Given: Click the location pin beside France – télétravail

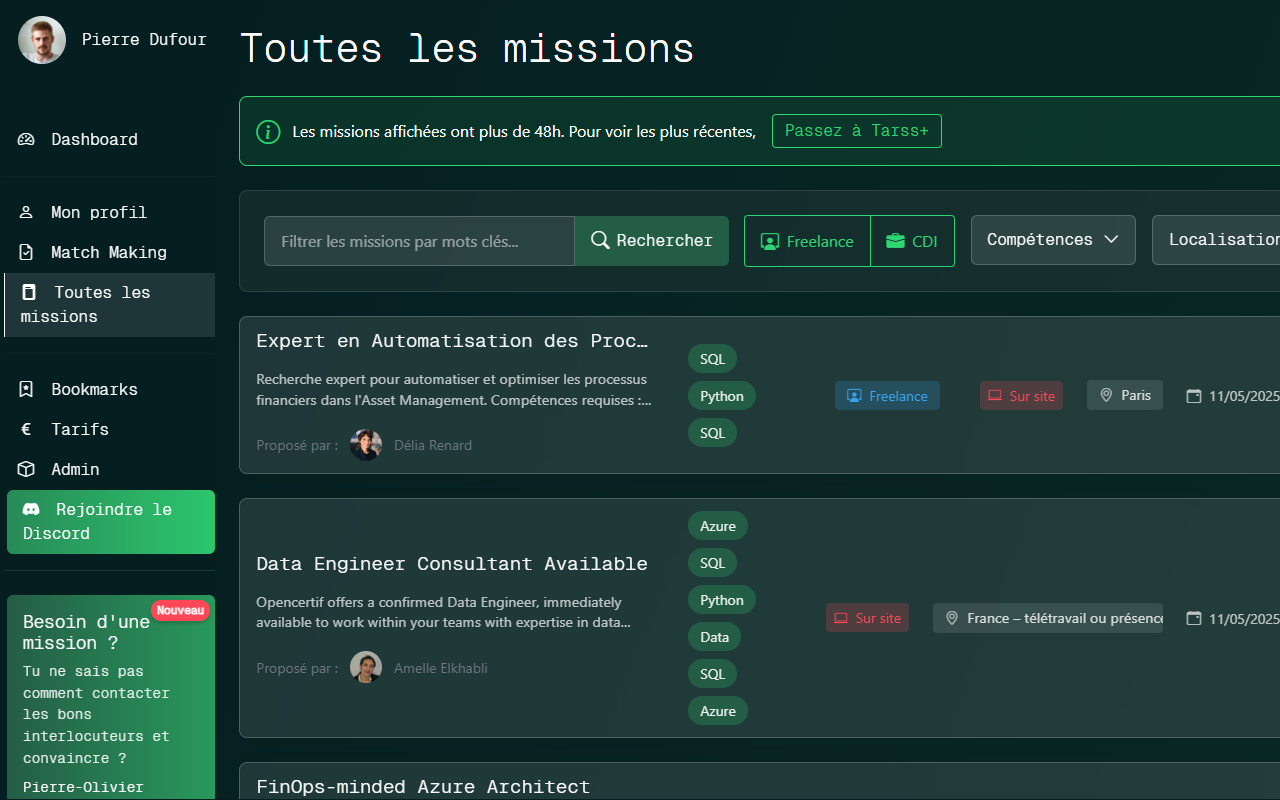Looking at the screenshot, I should coord(952,618).
